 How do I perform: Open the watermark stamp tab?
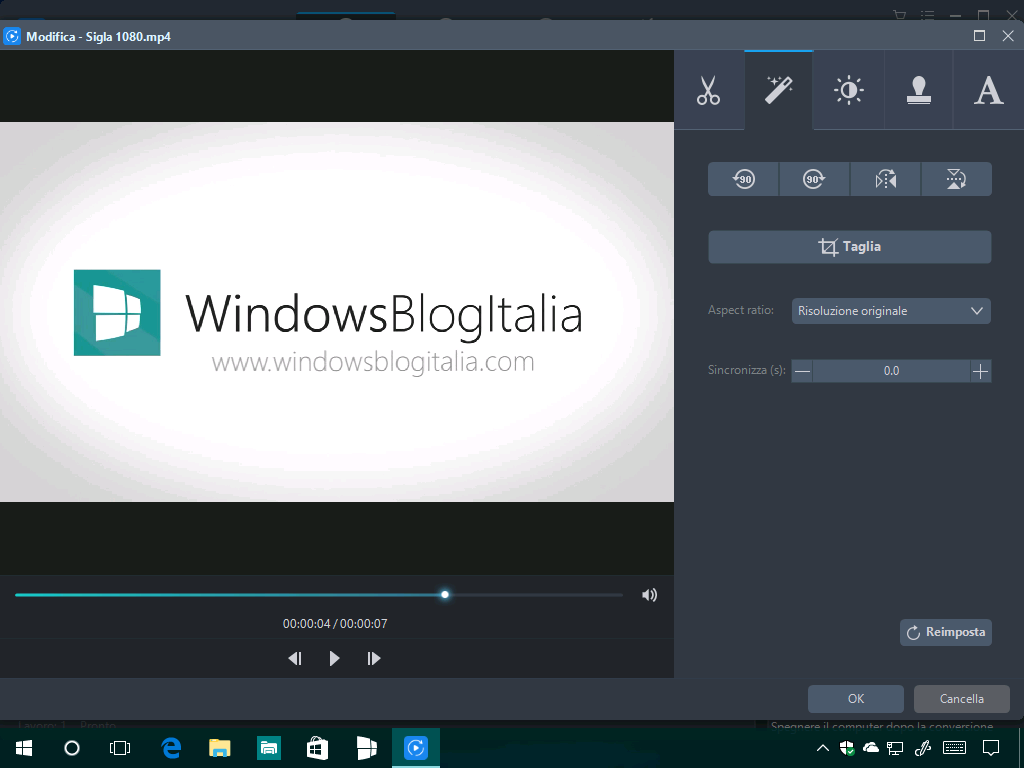[x=918, y=90]
